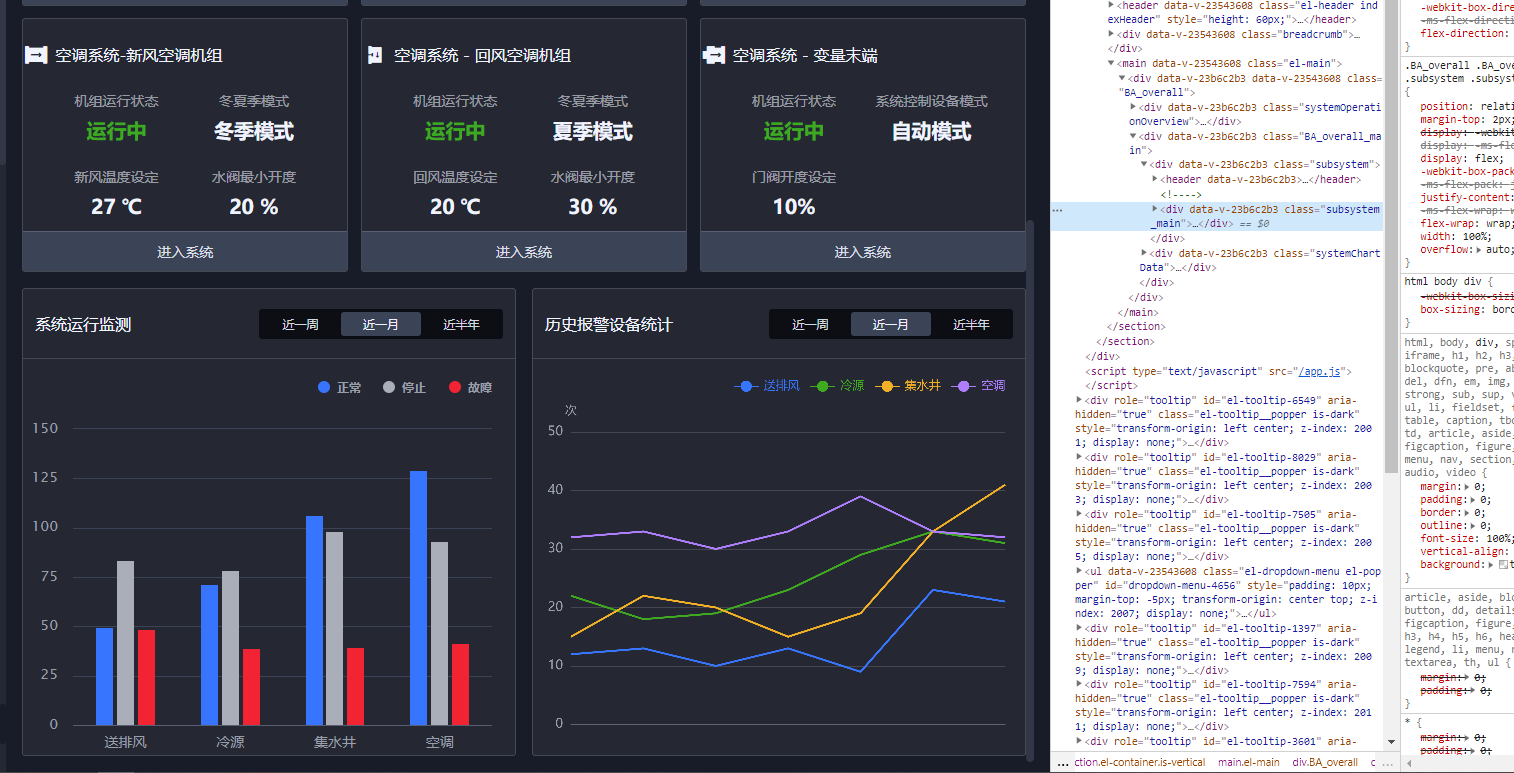Collapse the main el-main node
The height and width of the screenshot is (773, 1514).
1111,63
